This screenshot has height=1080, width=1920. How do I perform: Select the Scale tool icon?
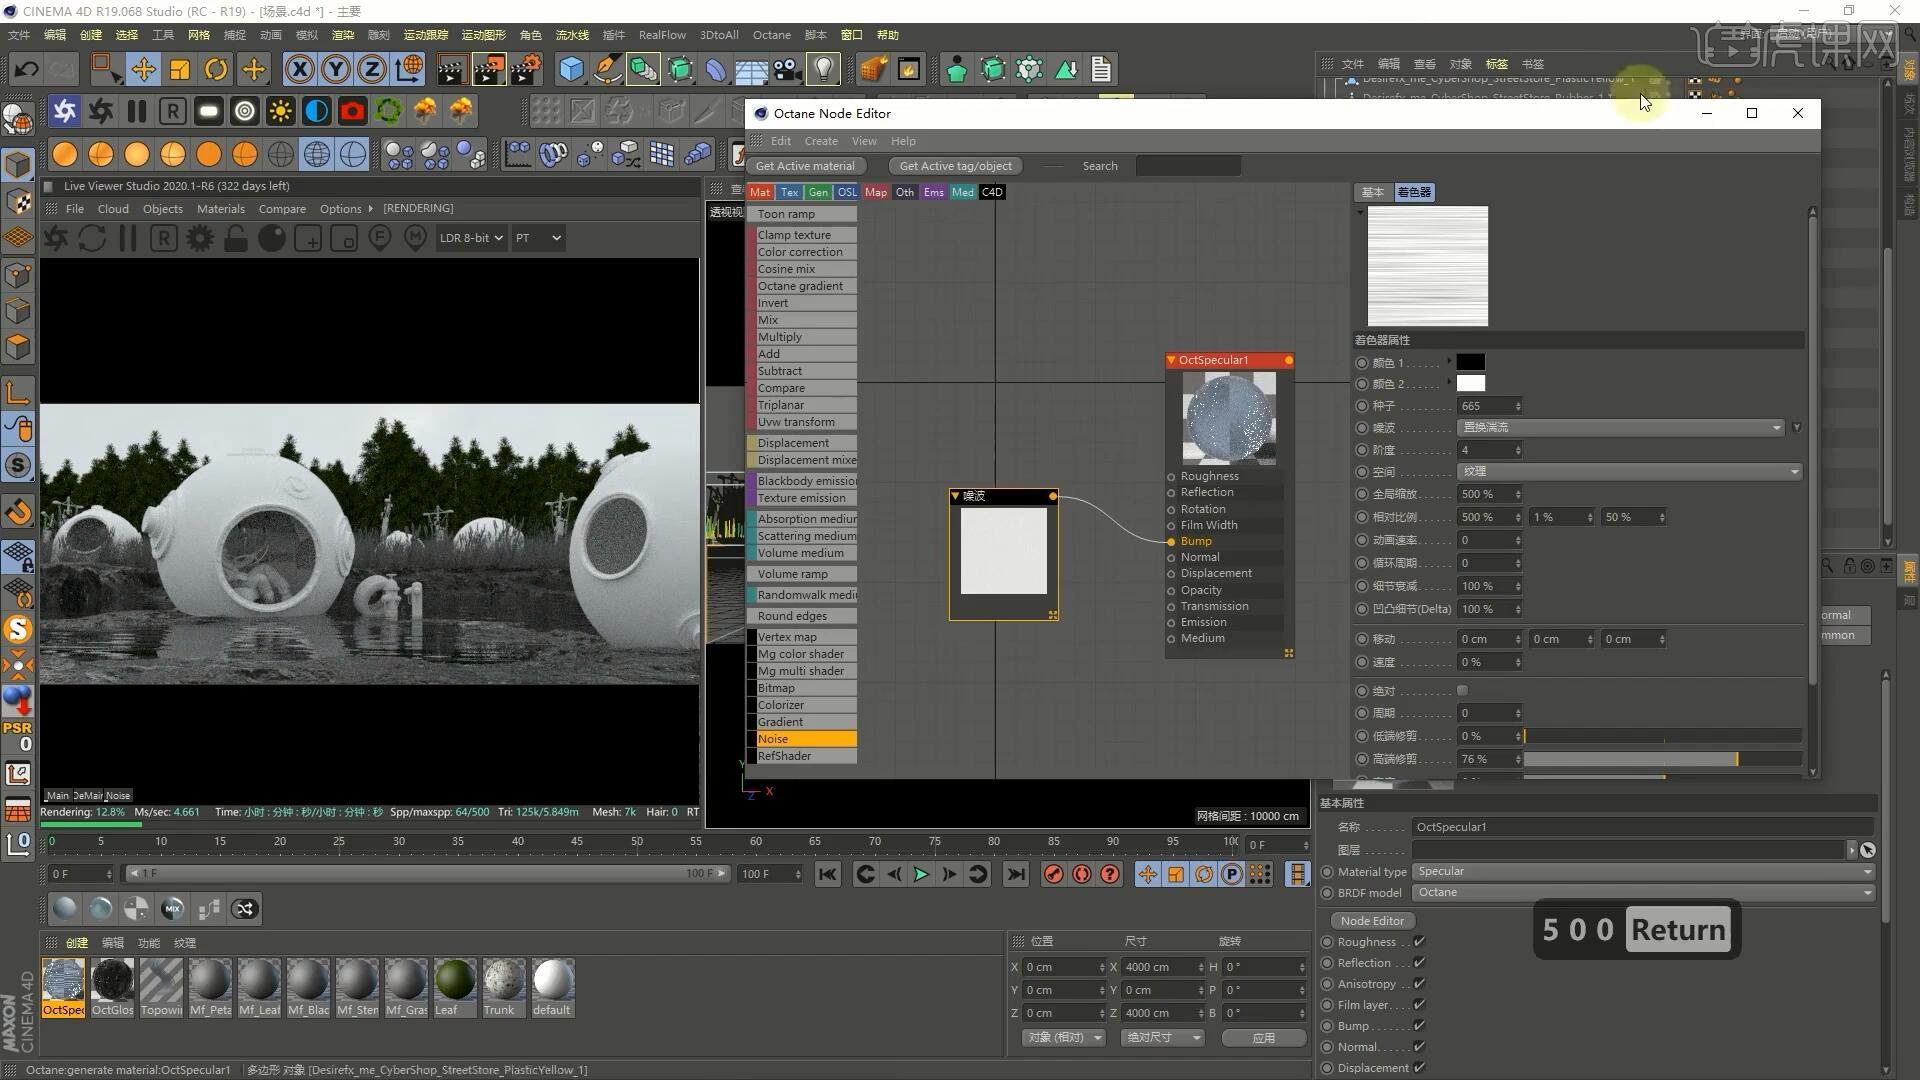click(x=180, y=69)
